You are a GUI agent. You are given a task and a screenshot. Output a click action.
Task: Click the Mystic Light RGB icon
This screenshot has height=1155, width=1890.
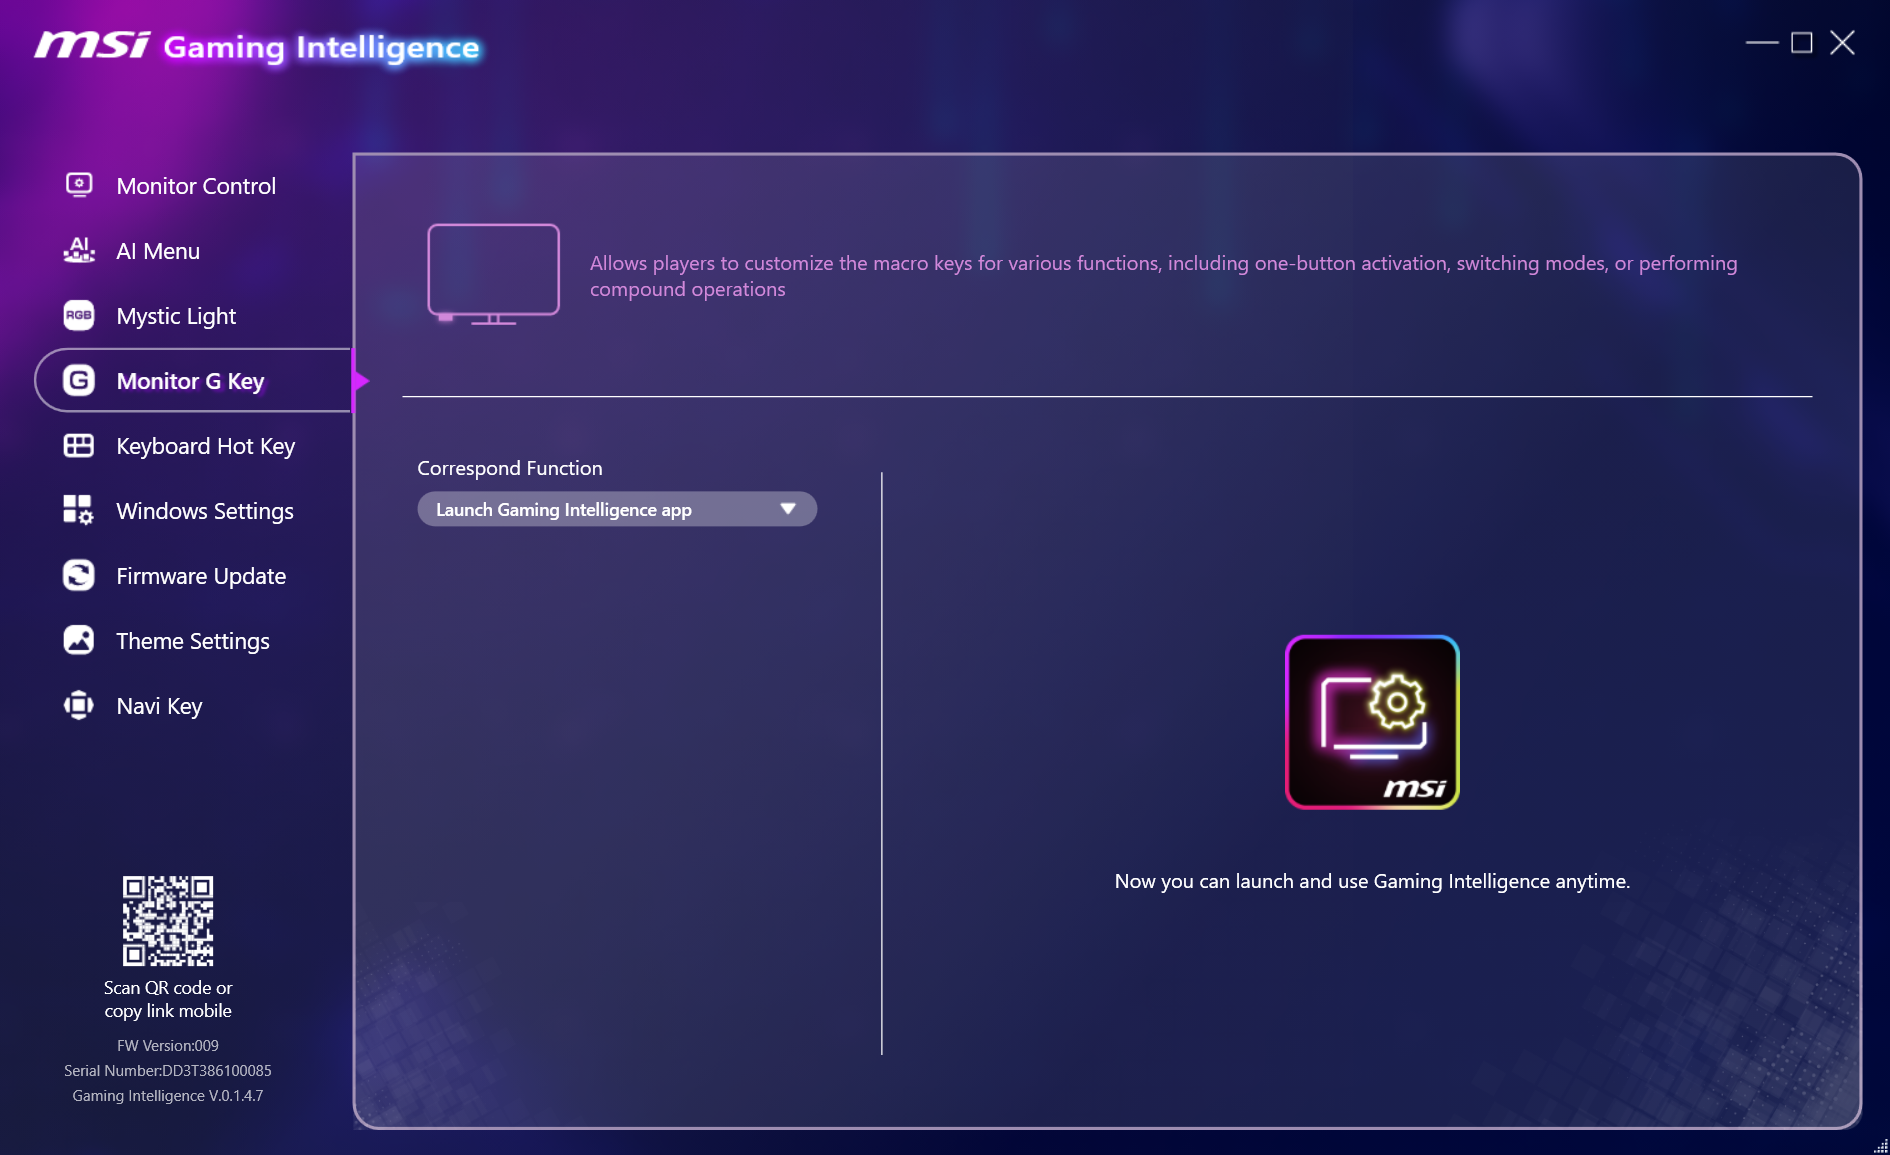point(79,315)
